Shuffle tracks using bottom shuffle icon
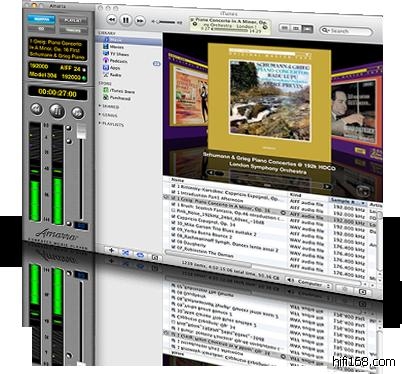Viewport: 402px width, 374px height. [126, 253]
